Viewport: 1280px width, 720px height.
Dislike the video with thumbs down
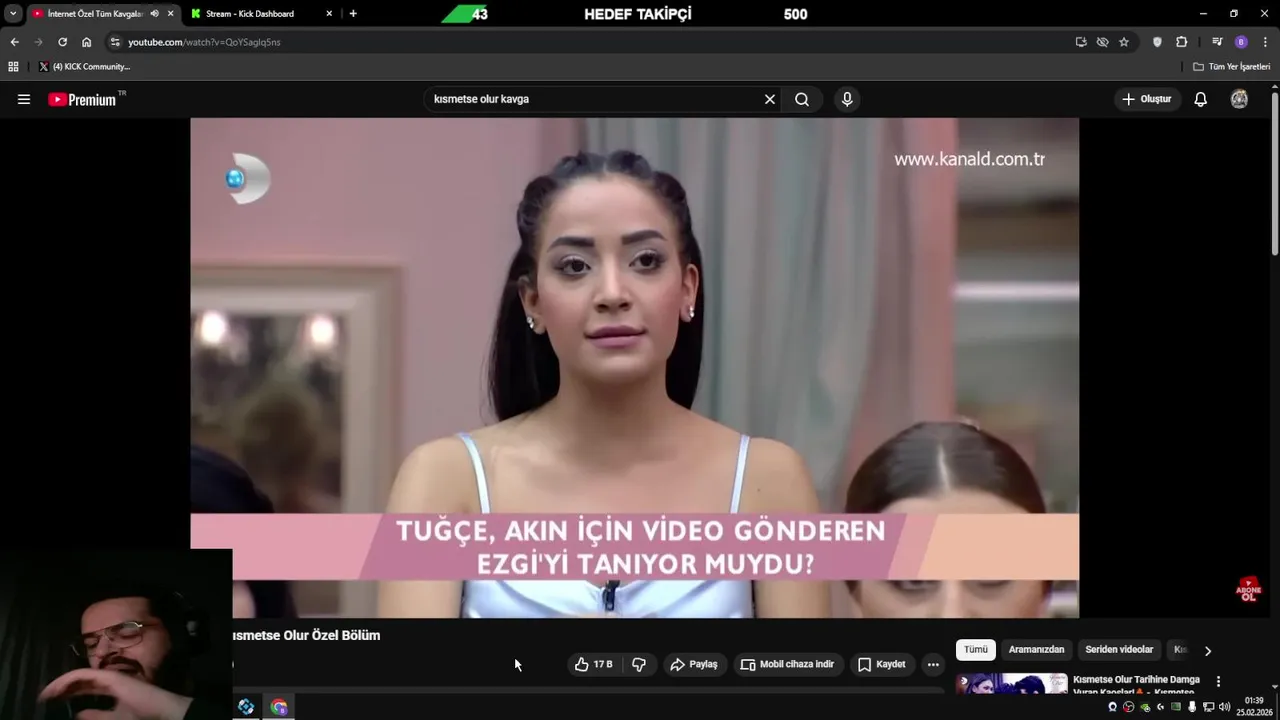point(639,664)
